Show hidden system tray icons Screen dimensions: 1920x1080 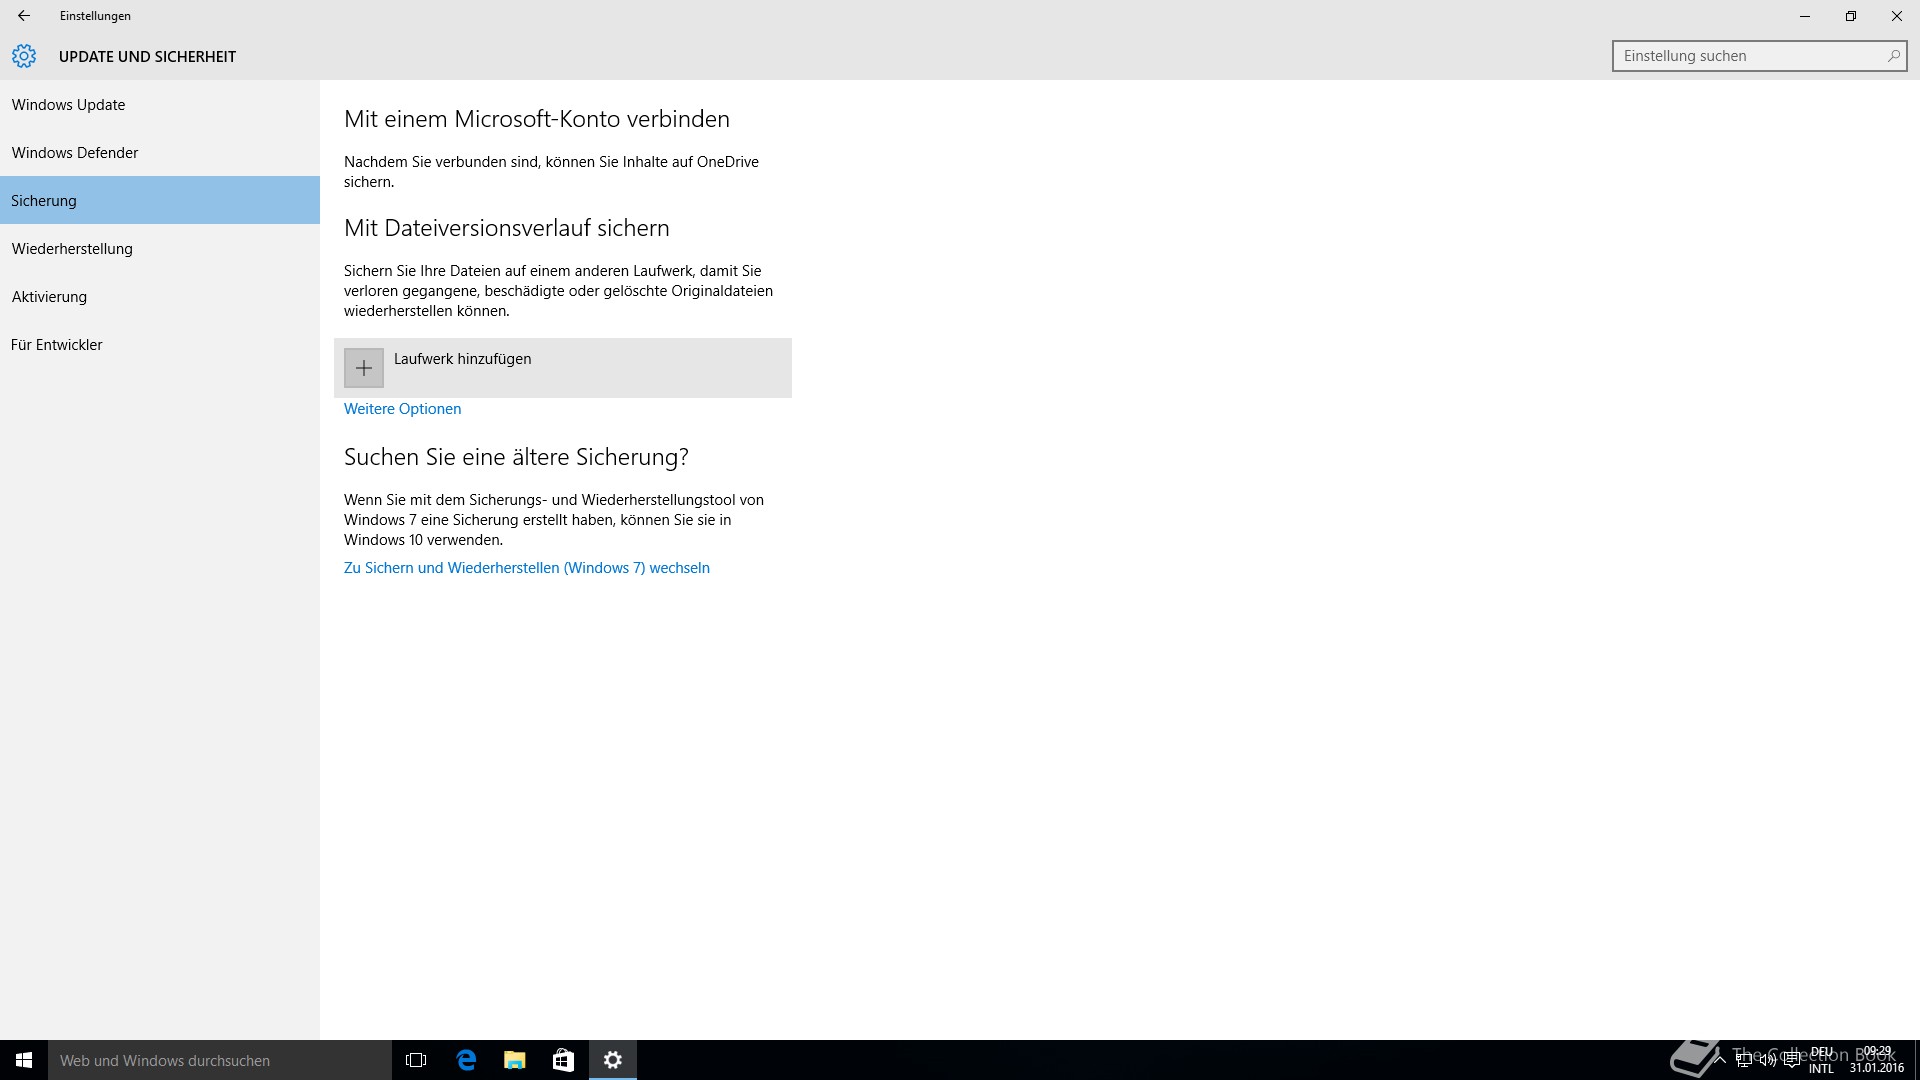(1720, 1060)
